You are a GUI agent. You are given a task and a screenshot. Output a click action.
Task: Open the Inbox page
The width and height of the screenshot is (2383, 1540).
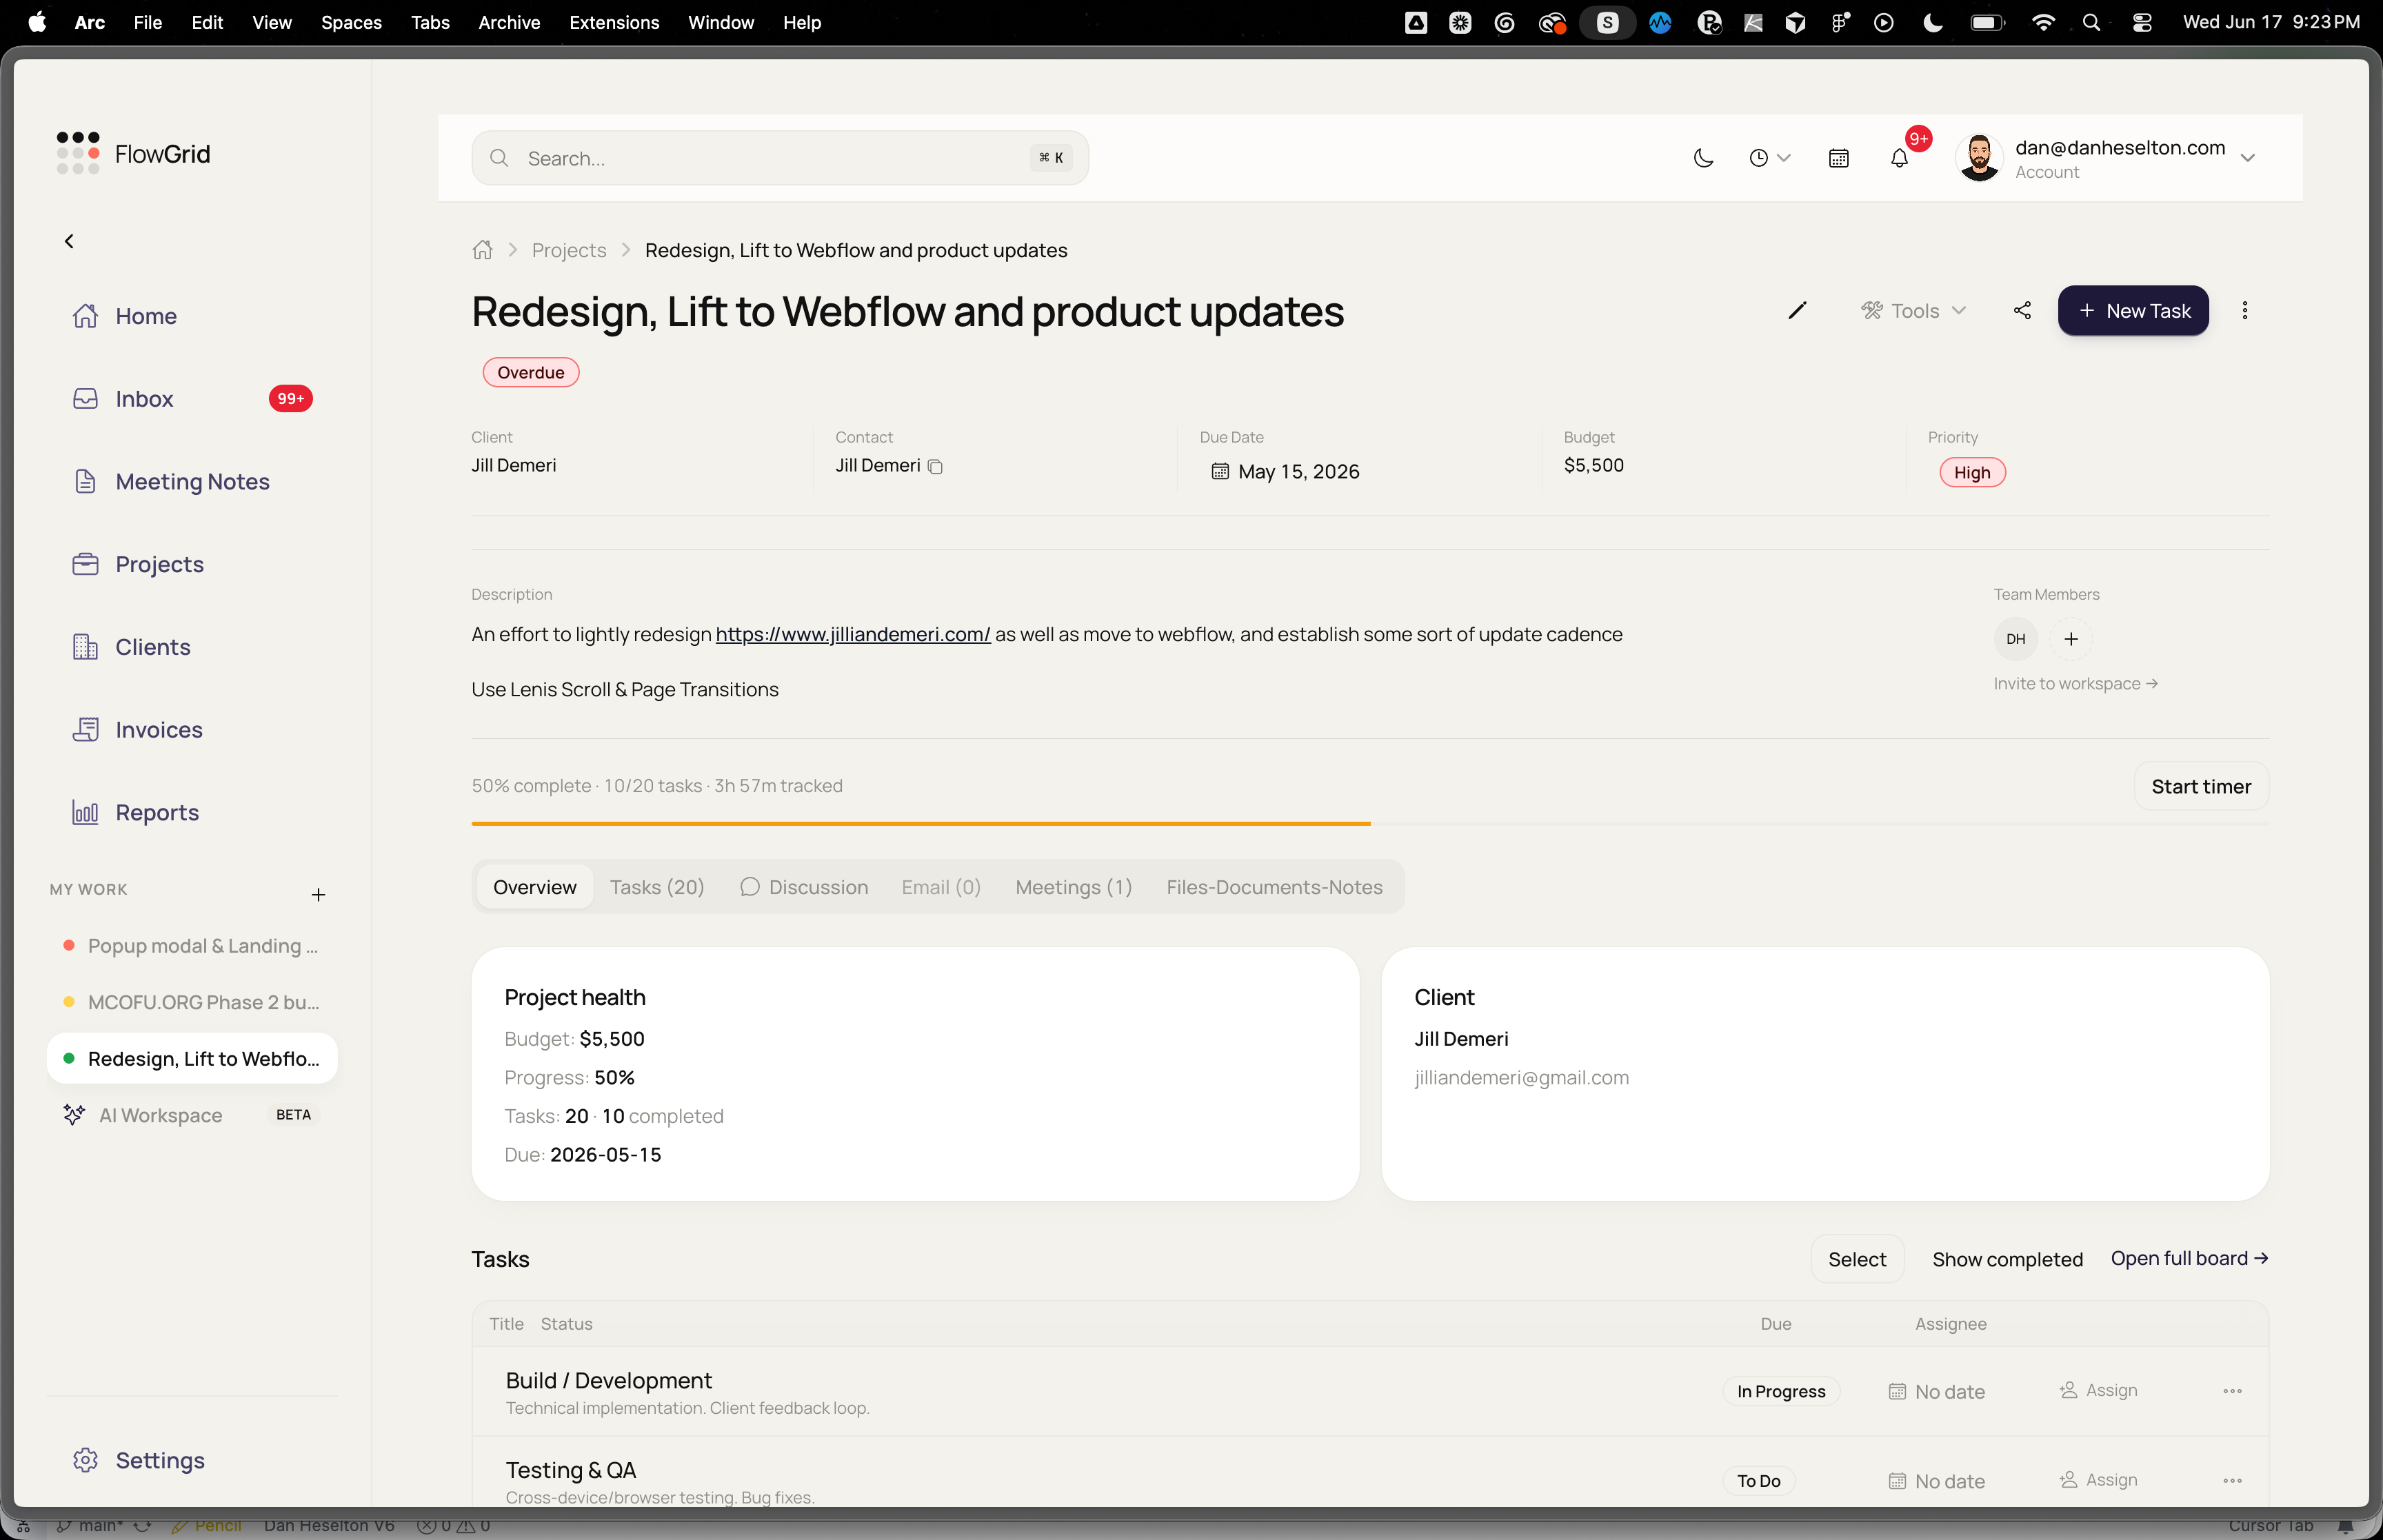point(144,399)
